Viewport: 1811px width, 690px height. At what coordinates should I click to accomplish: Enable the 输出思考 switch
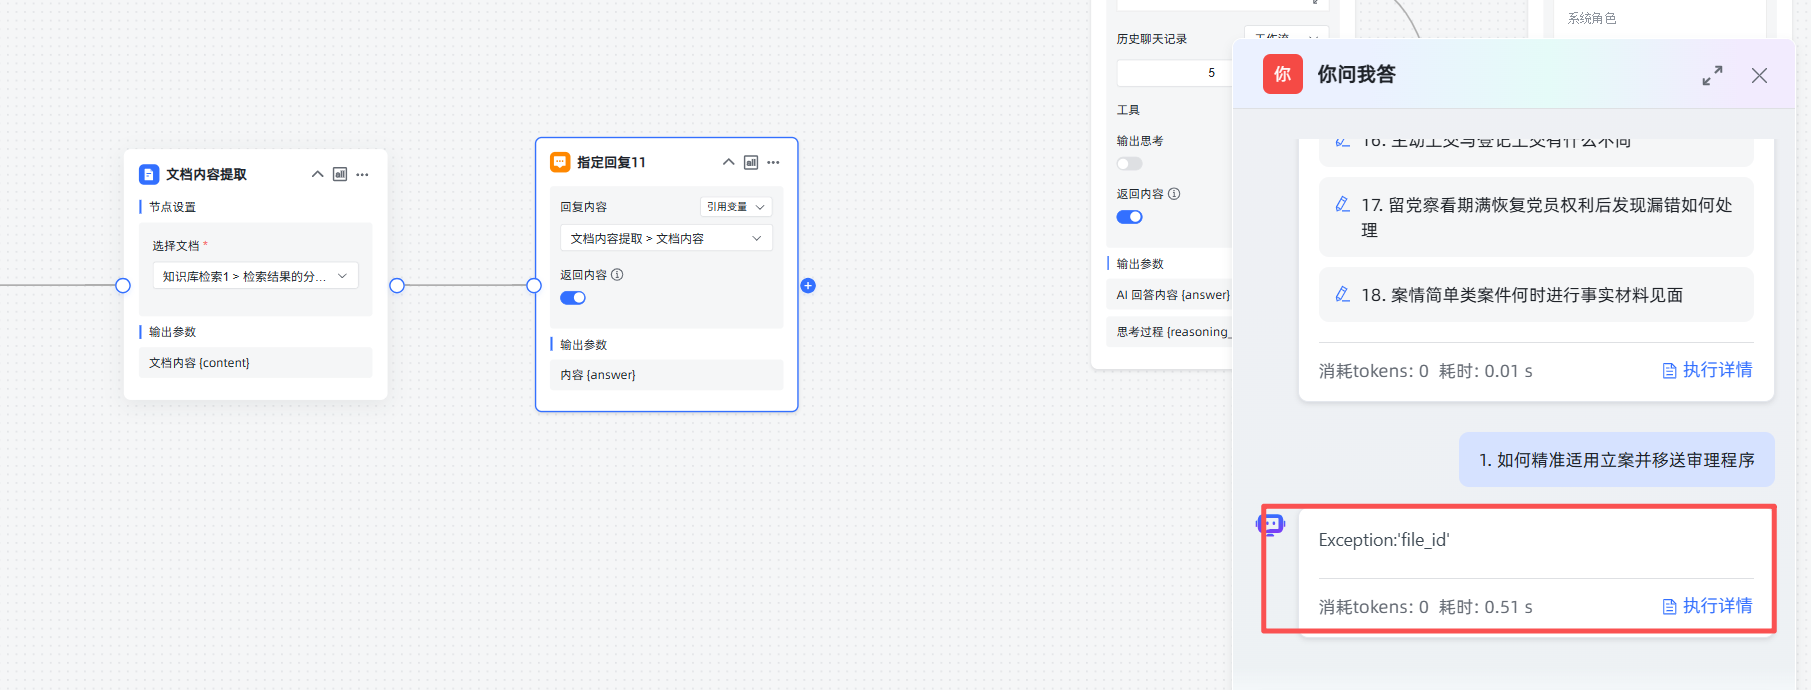[x=1129, y=164]
